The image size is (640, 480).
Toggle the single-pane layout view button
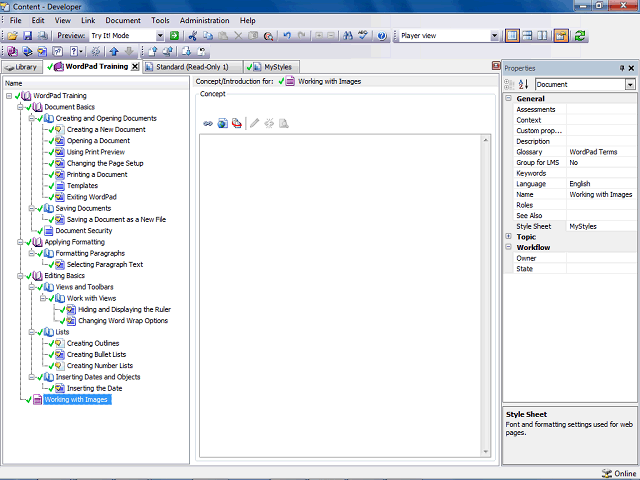(512, 36)
